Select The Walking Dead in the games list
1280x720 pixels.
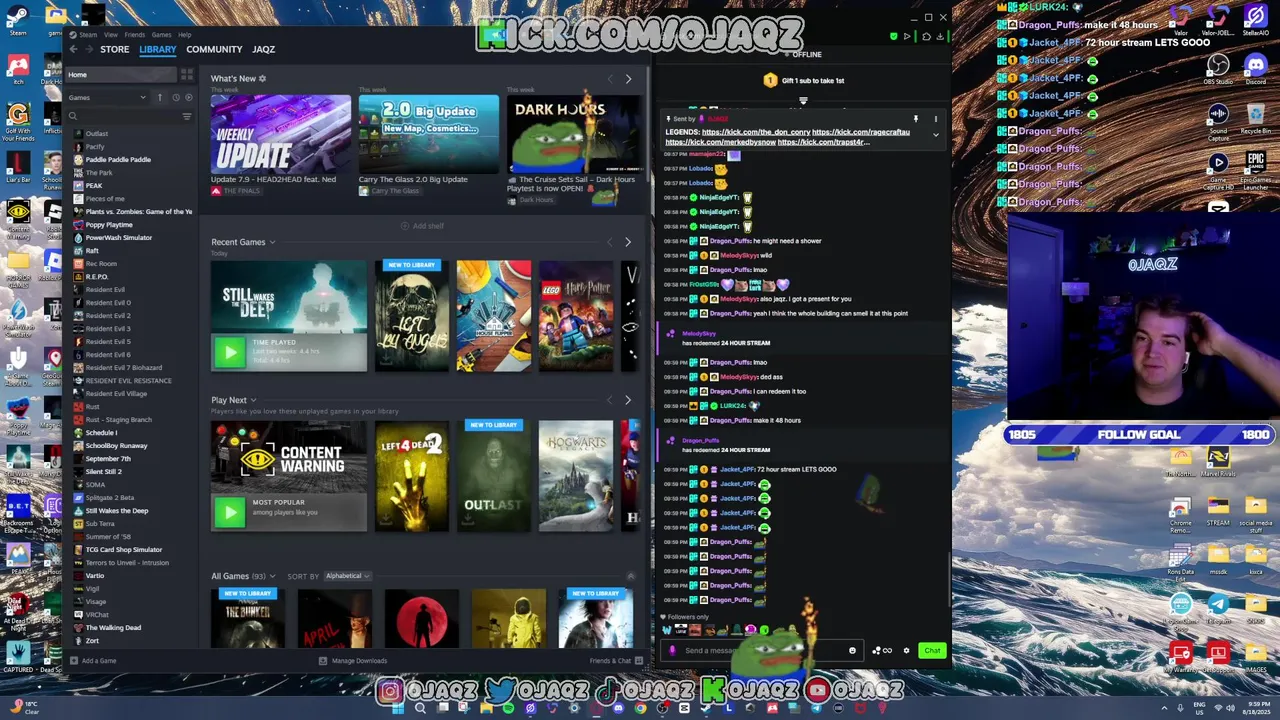(x=113, y=628)
